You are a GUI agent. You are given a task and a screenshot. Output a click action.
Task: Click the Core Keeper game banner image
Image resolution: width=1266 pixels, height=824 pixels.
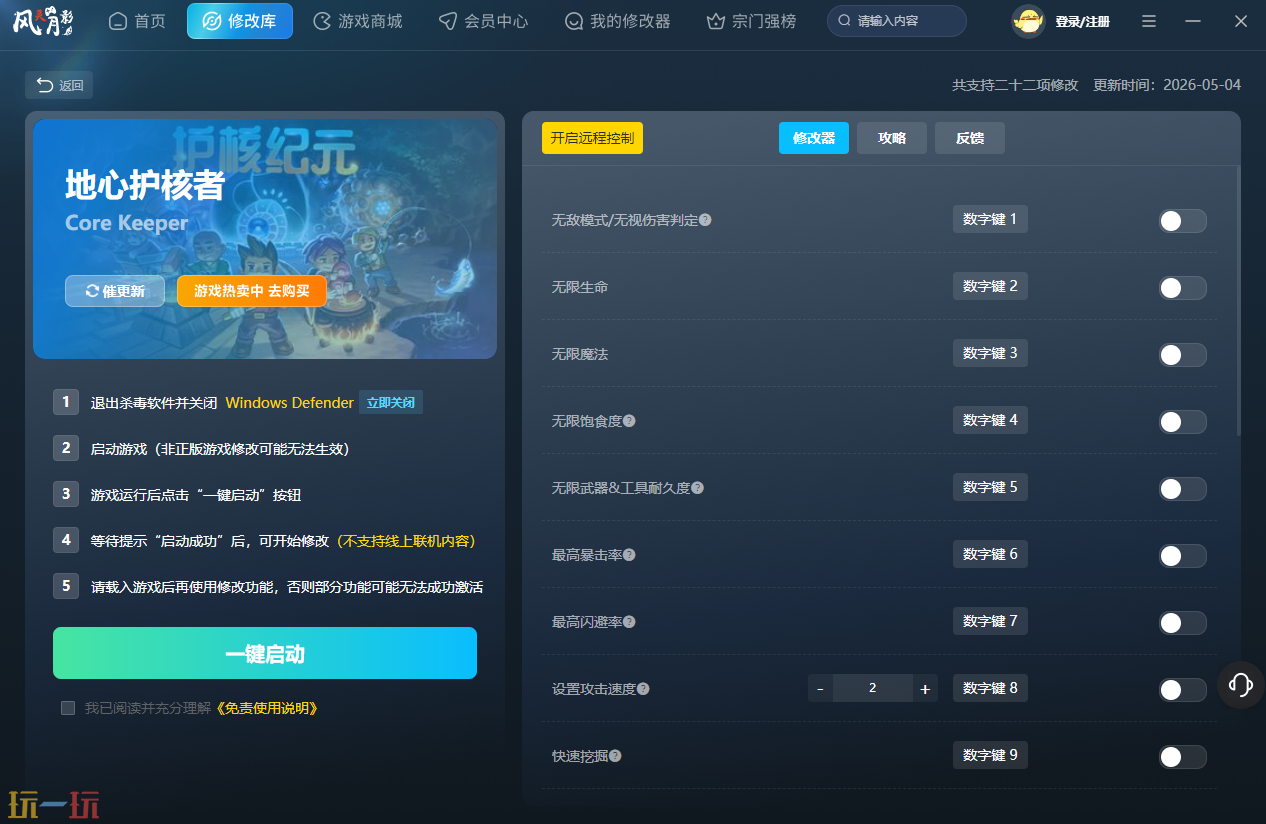265,239
